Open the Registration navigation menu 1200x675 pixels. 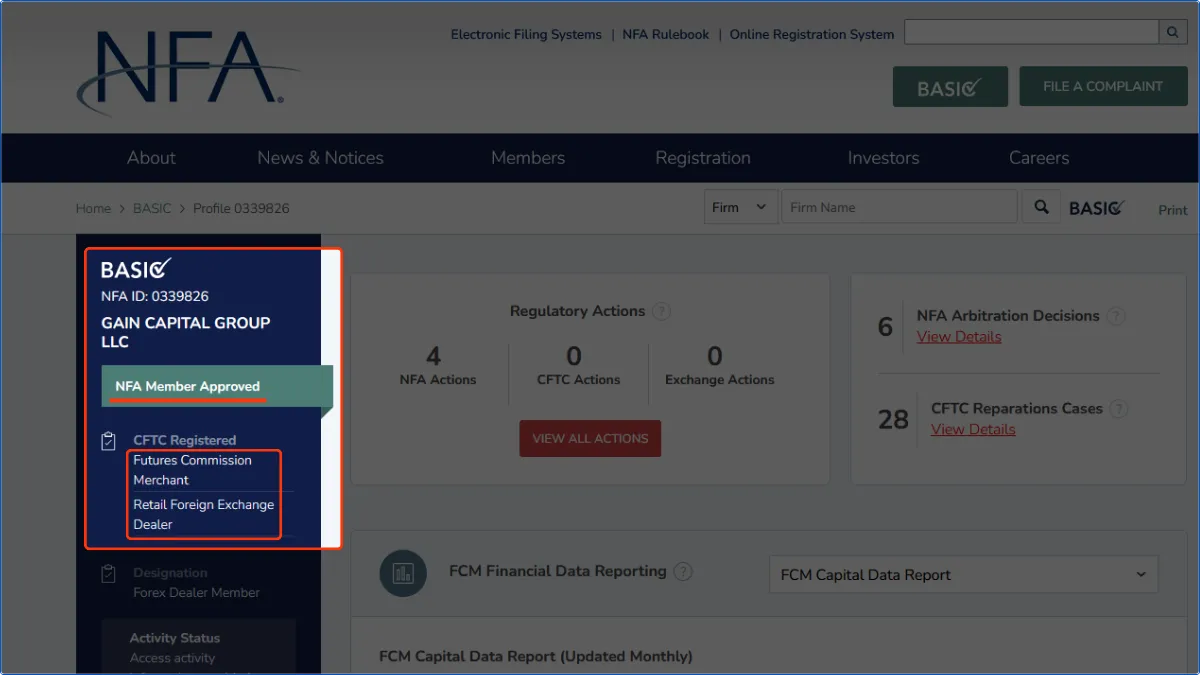(702, 158)
